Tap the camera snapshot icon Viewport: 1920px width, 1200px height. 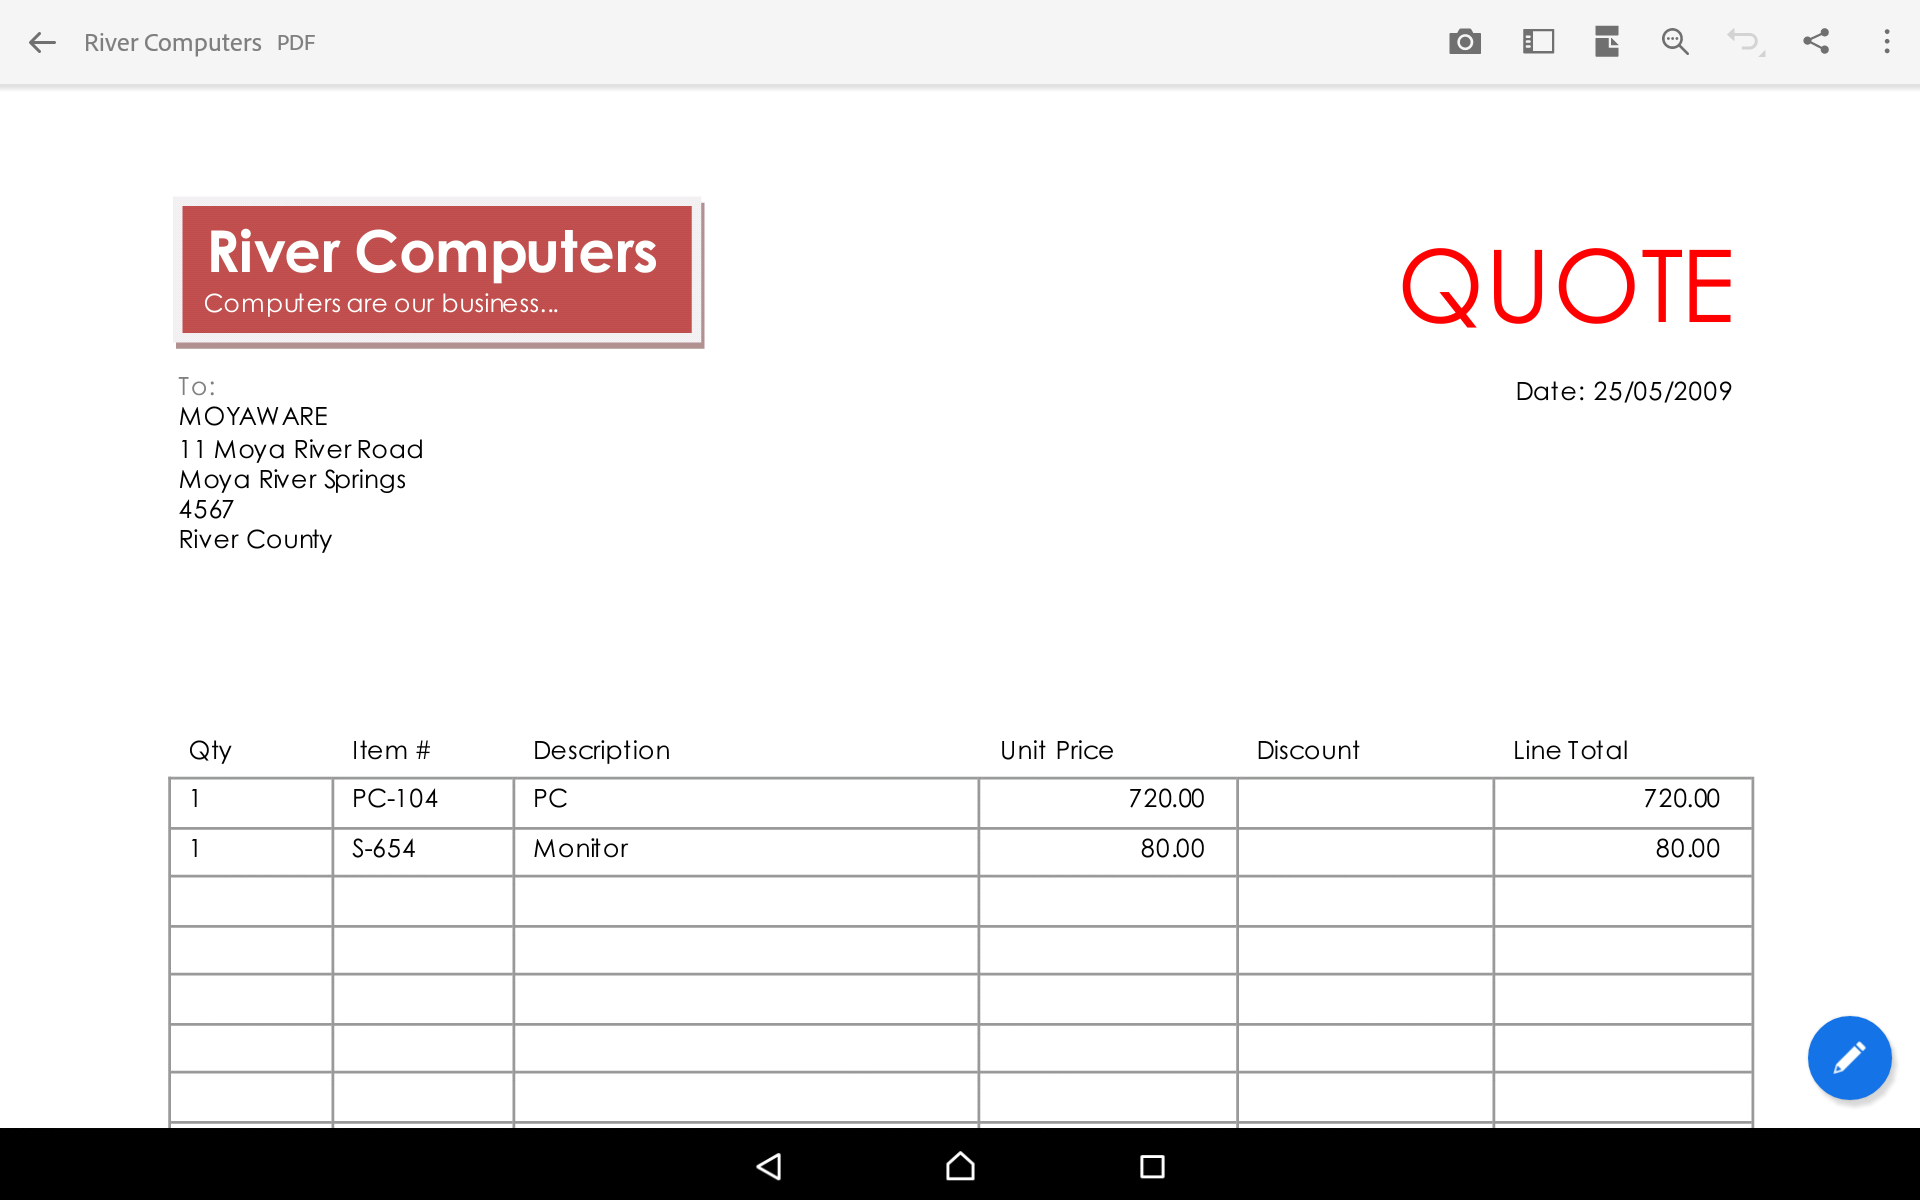coord(1465,42)
